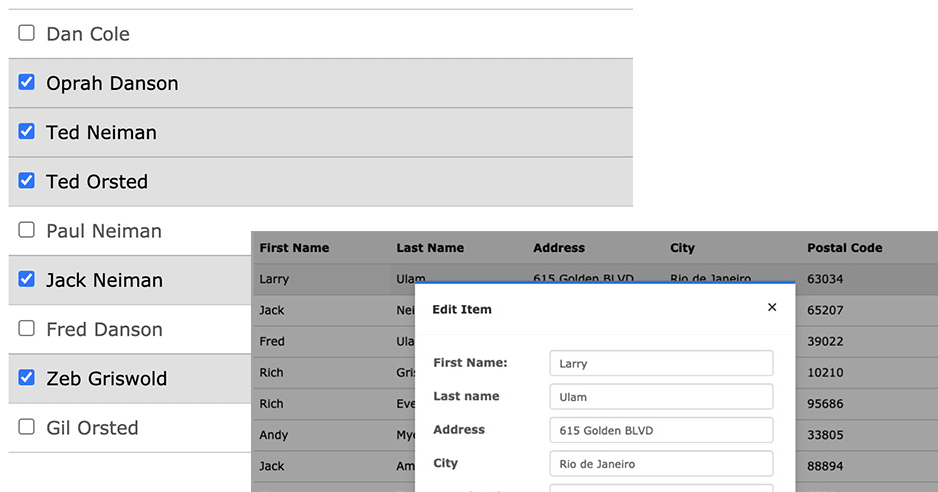Click the Address input field
The width and height of the screenshot is (938, 492).
coord(661,430)
